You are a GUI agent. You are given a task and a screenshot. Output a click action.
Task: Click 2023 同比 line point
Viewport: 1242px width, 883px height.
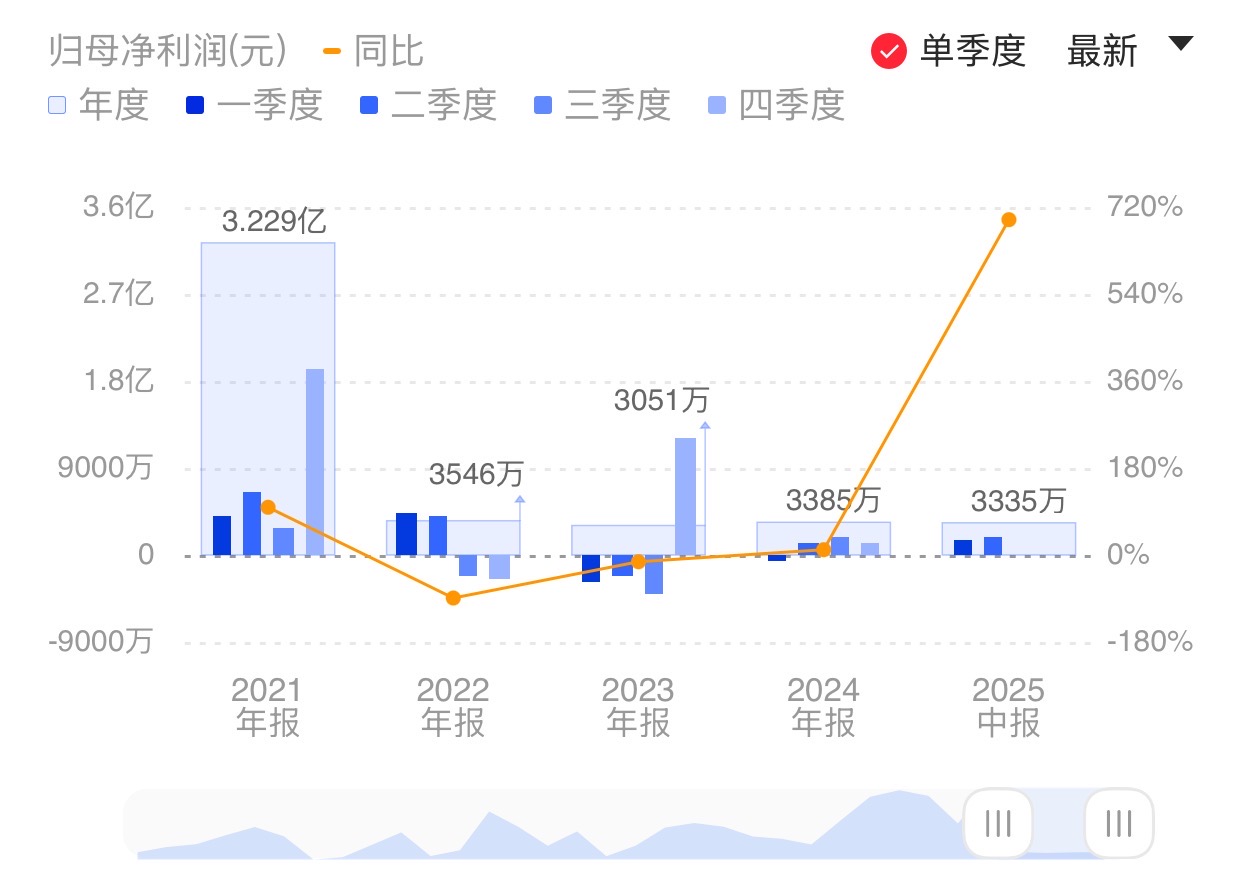(638, 562)
